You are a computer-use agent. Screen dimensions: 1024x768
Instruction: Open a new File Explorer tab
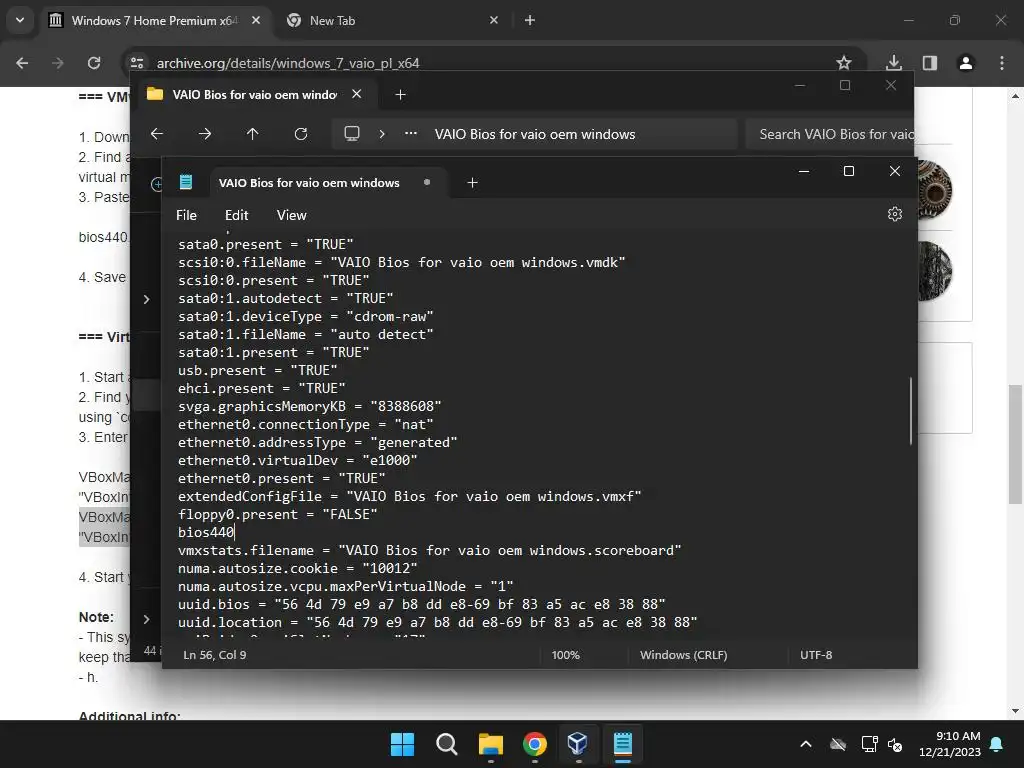(x=400, y=95)
